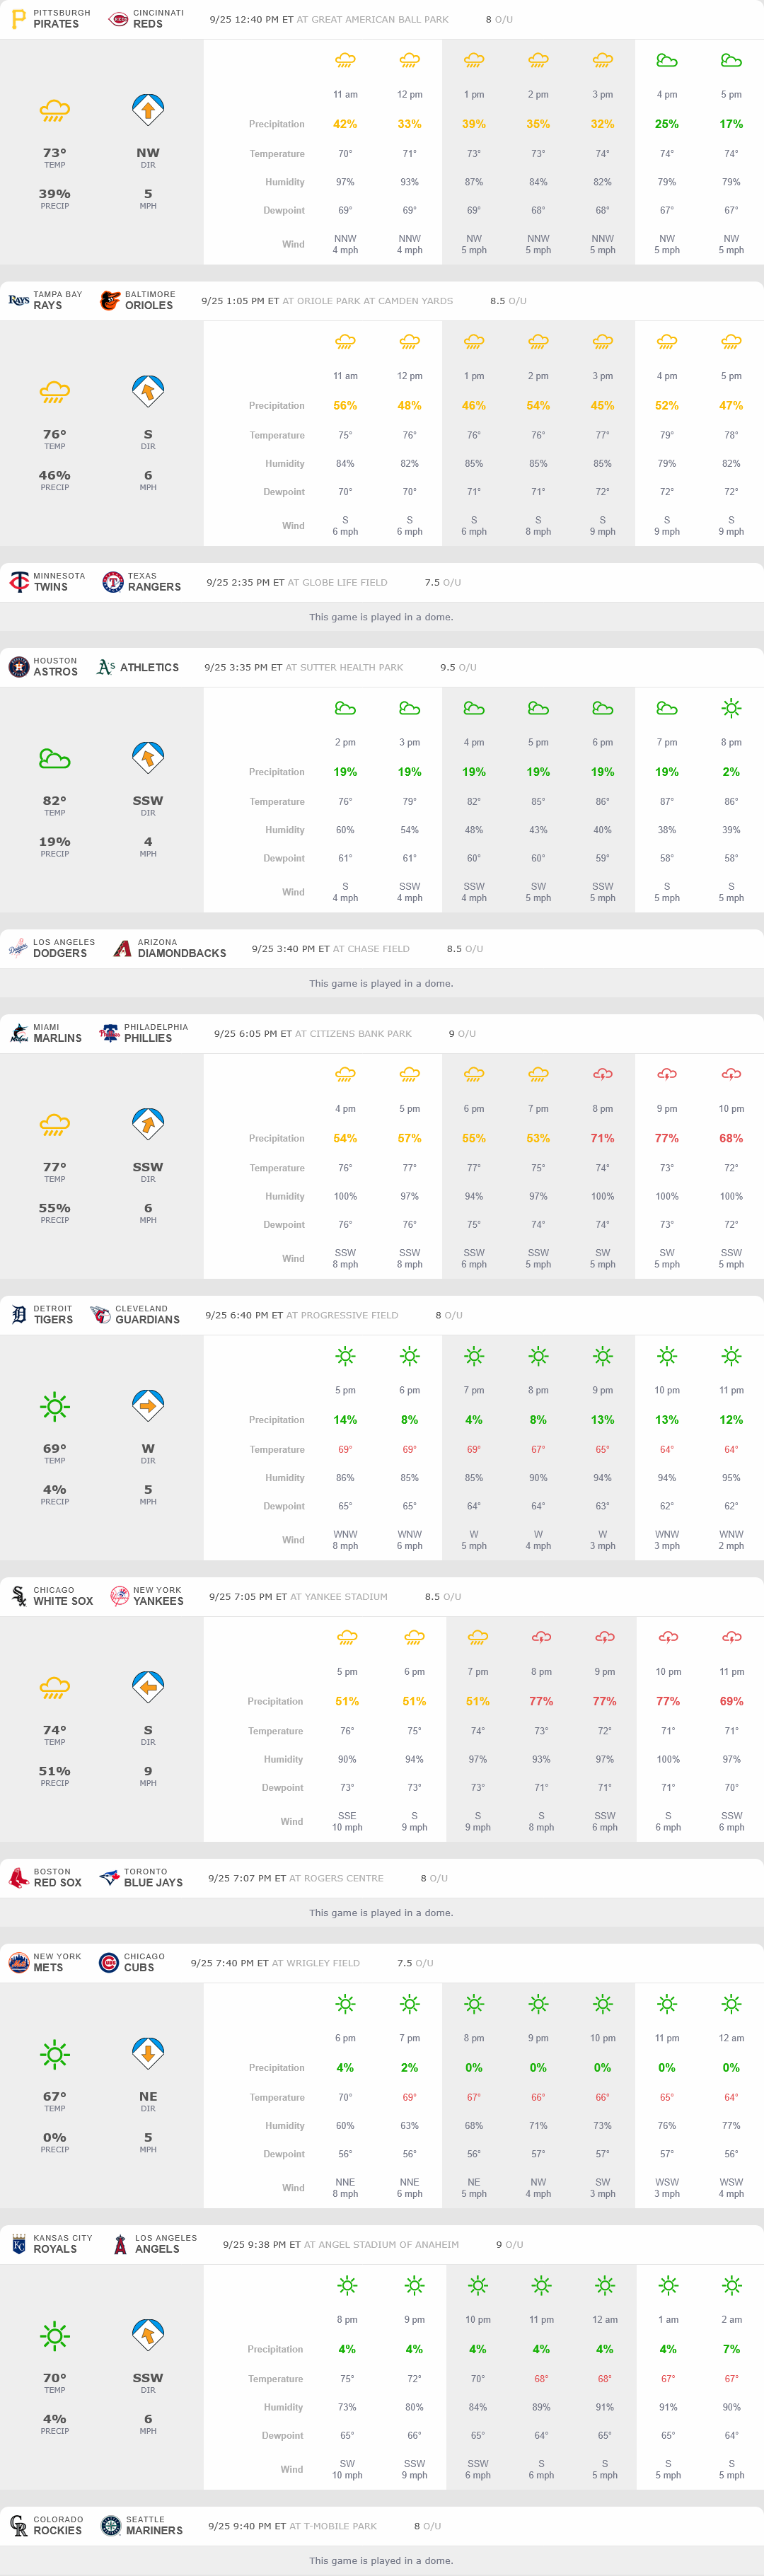Viewport: 764px width, 2576px height.
Task: Click the 8 pm thunderstorm icon in Marlins-Phillies forecast
Action: (x=602, y=1074)
